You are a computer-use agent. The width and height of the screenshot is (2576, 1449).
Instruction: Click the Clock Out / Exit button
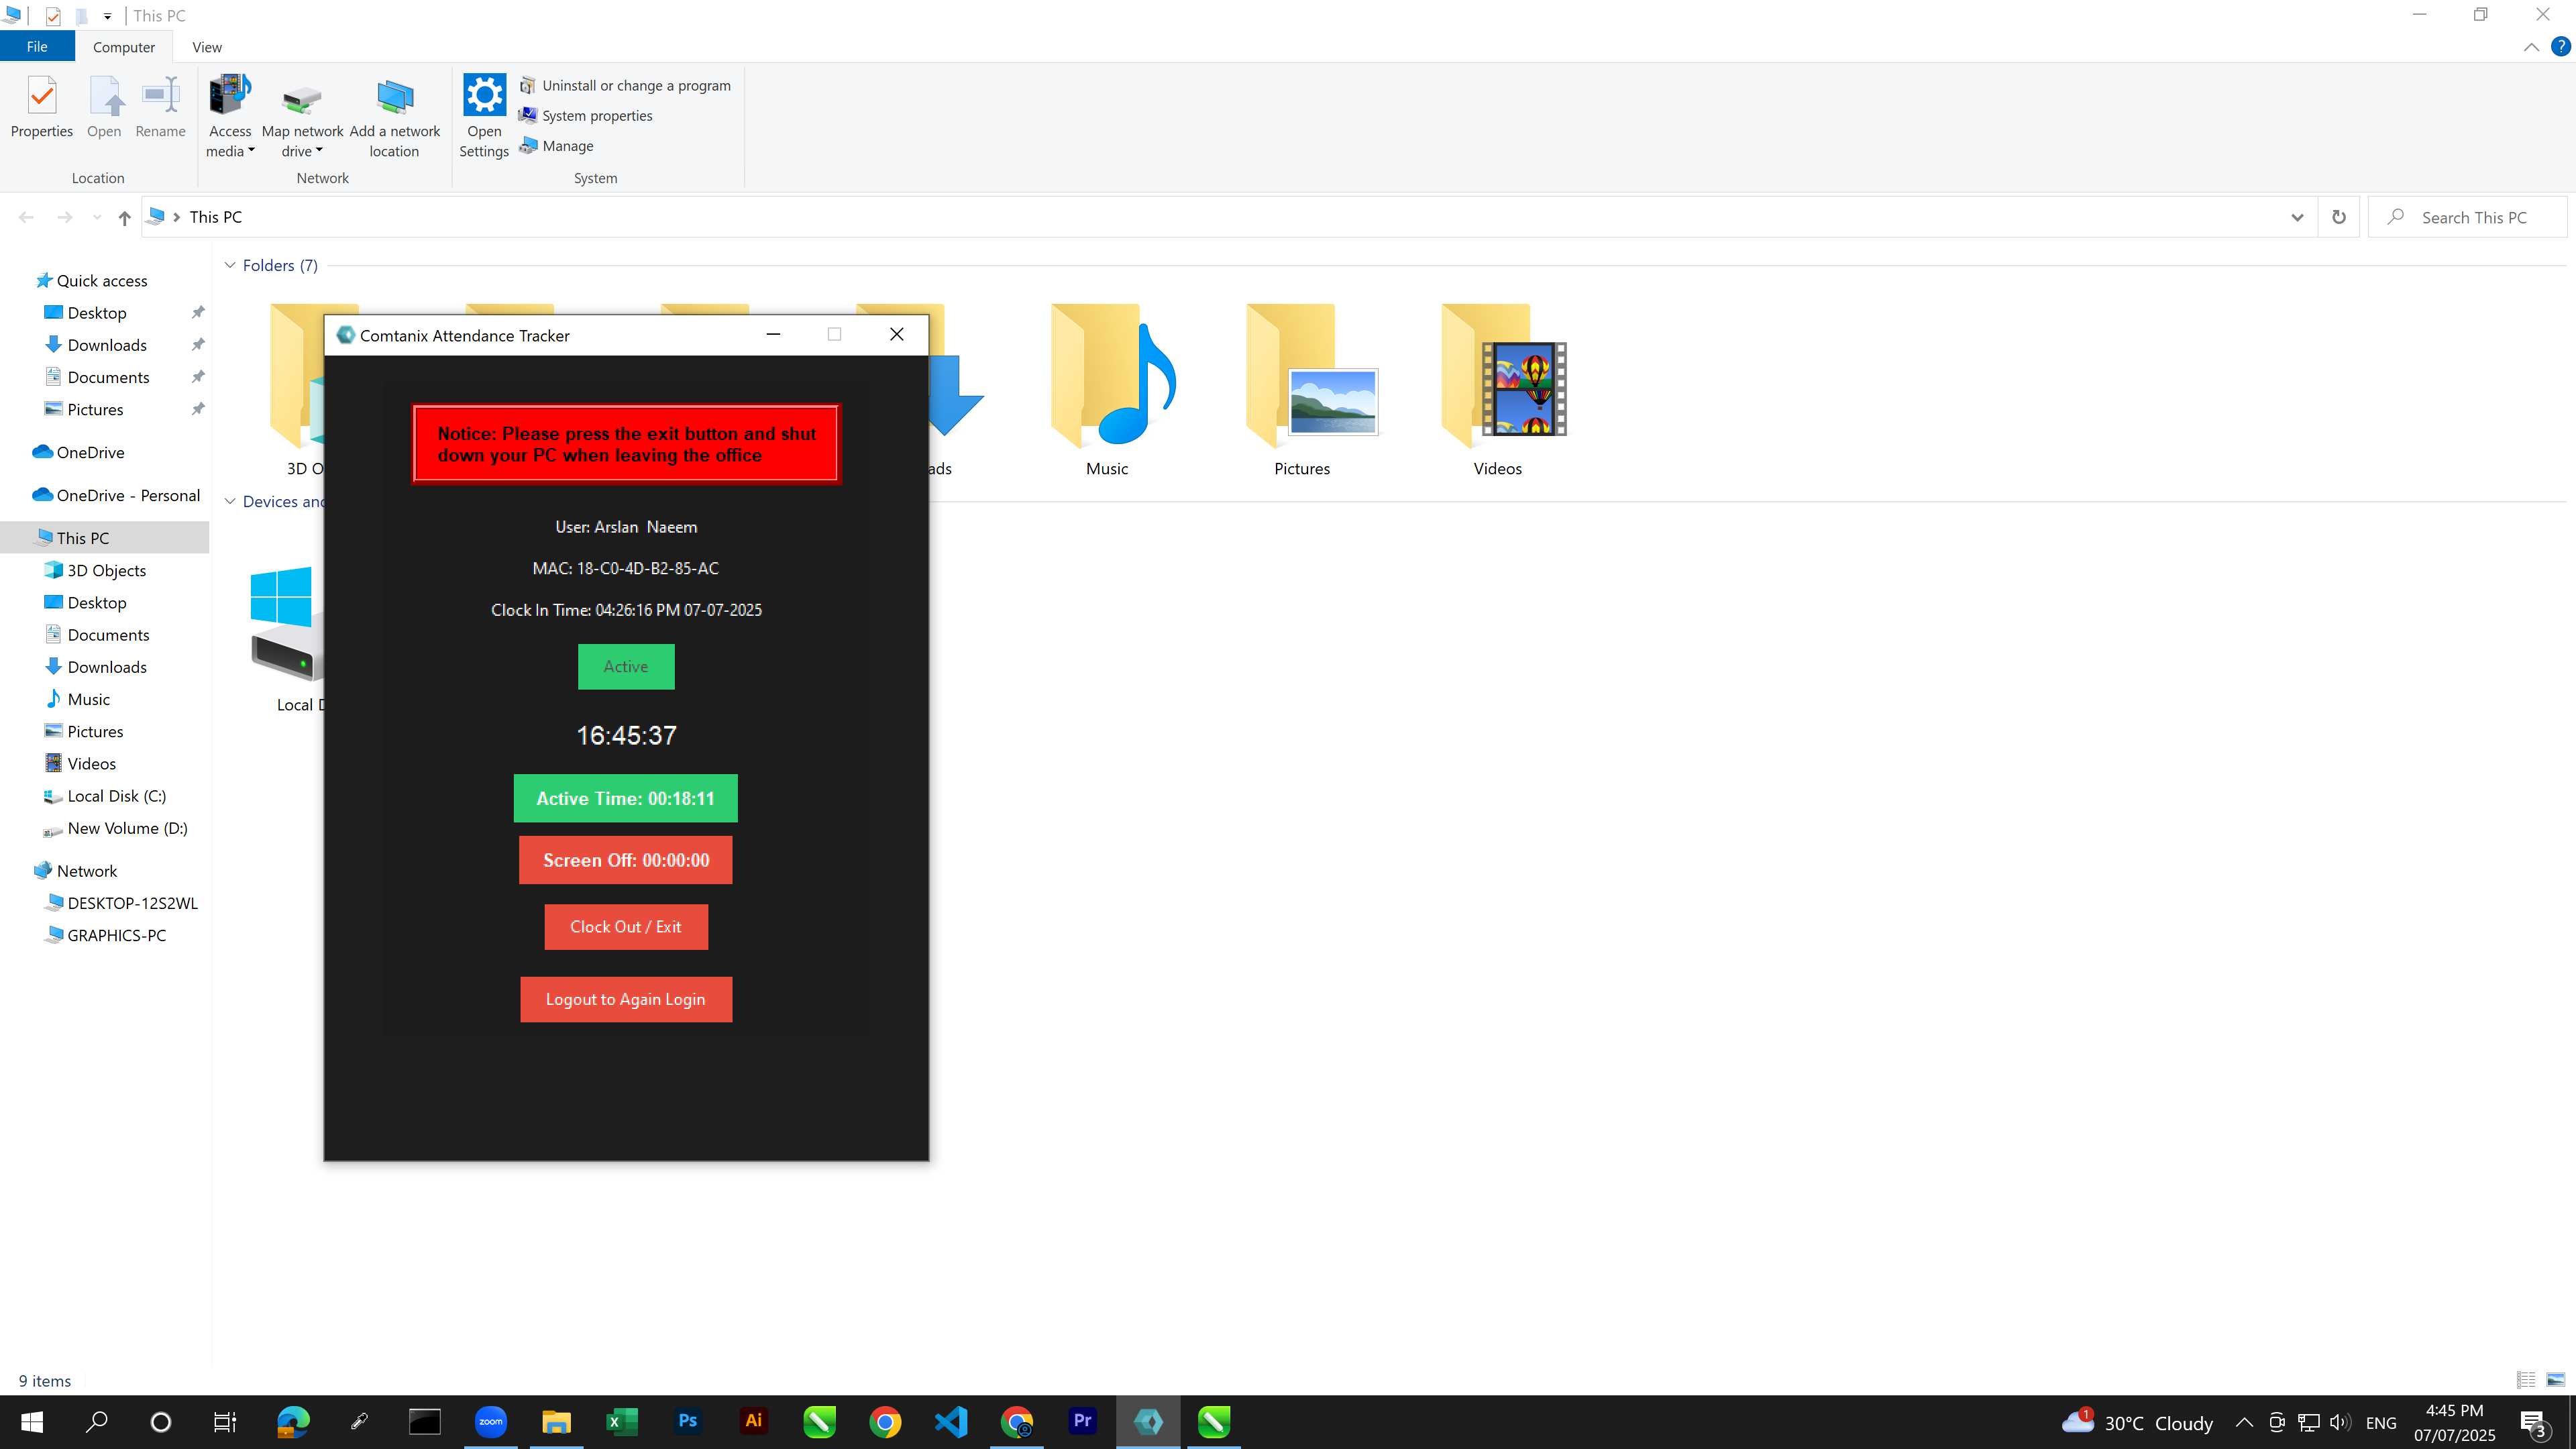tap(626, 927)
